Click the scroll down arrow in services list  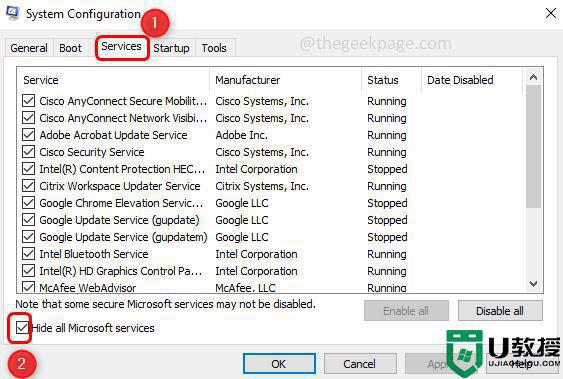[534, 284]
